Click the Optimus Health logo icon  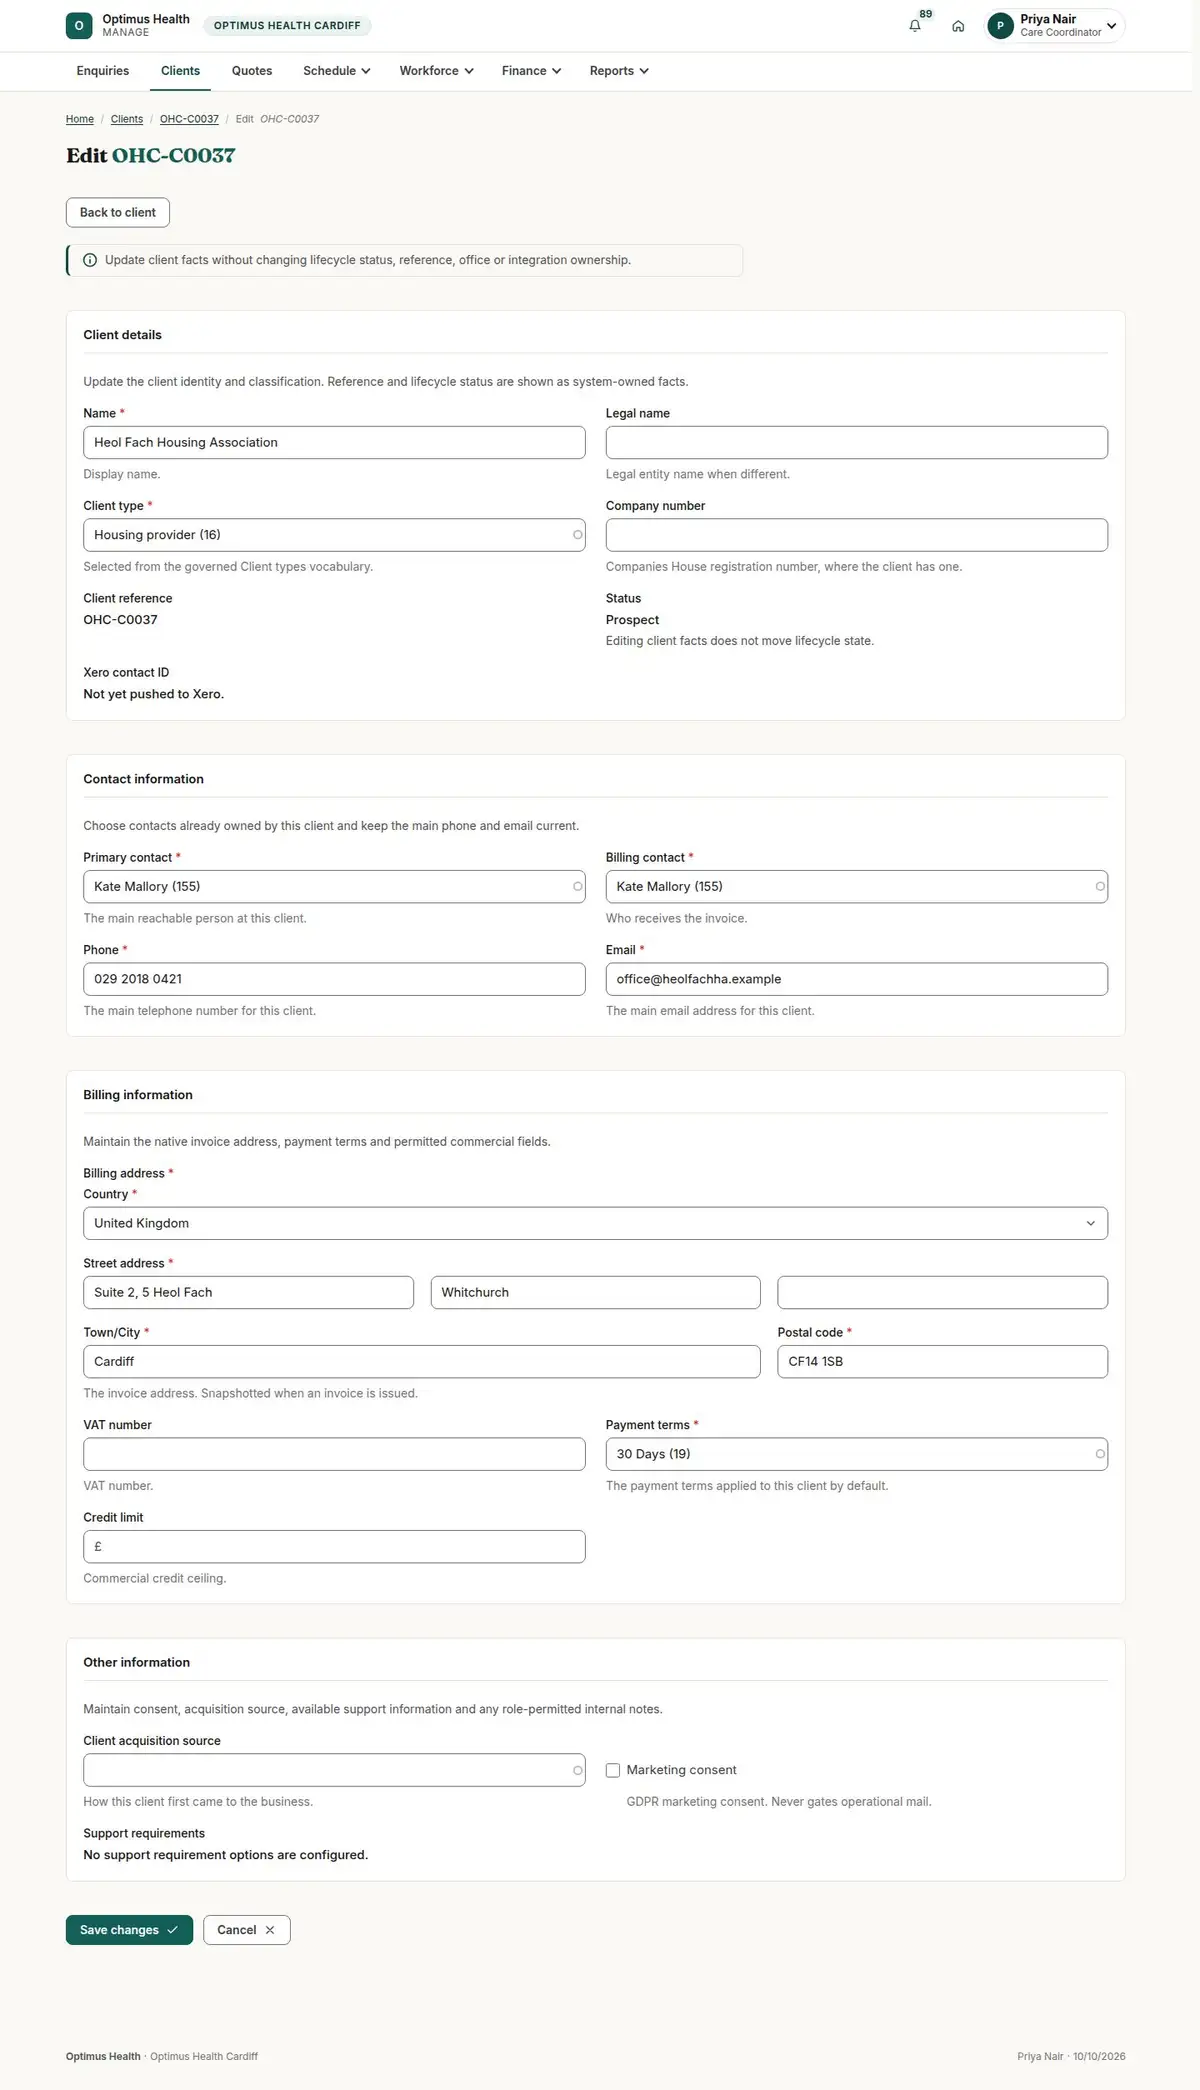coord(79,26)
